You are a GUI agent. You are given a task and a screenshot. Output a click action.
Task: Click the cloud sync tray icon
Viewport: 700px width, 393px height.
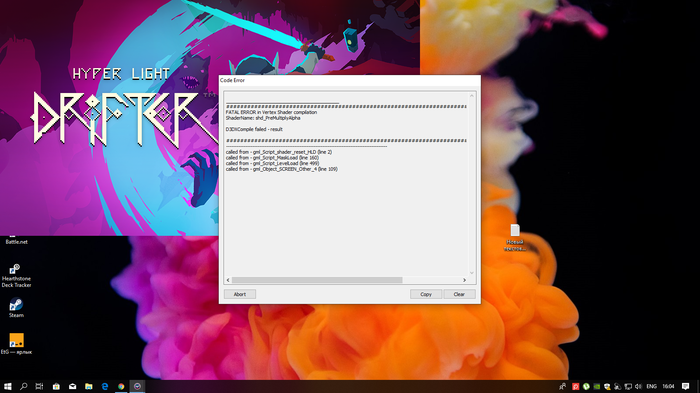617,386
